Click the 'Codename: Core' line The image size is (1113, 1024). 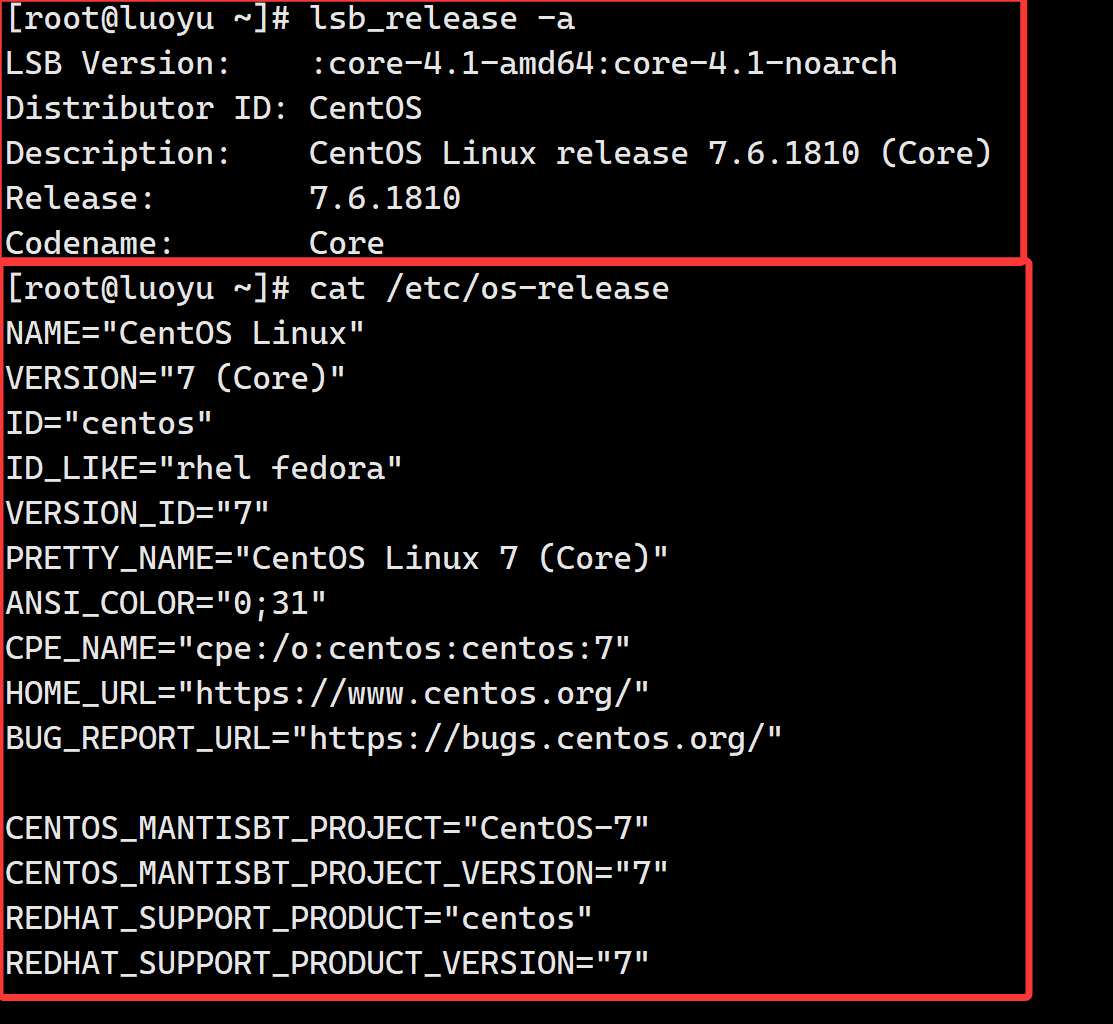point(194,243)
